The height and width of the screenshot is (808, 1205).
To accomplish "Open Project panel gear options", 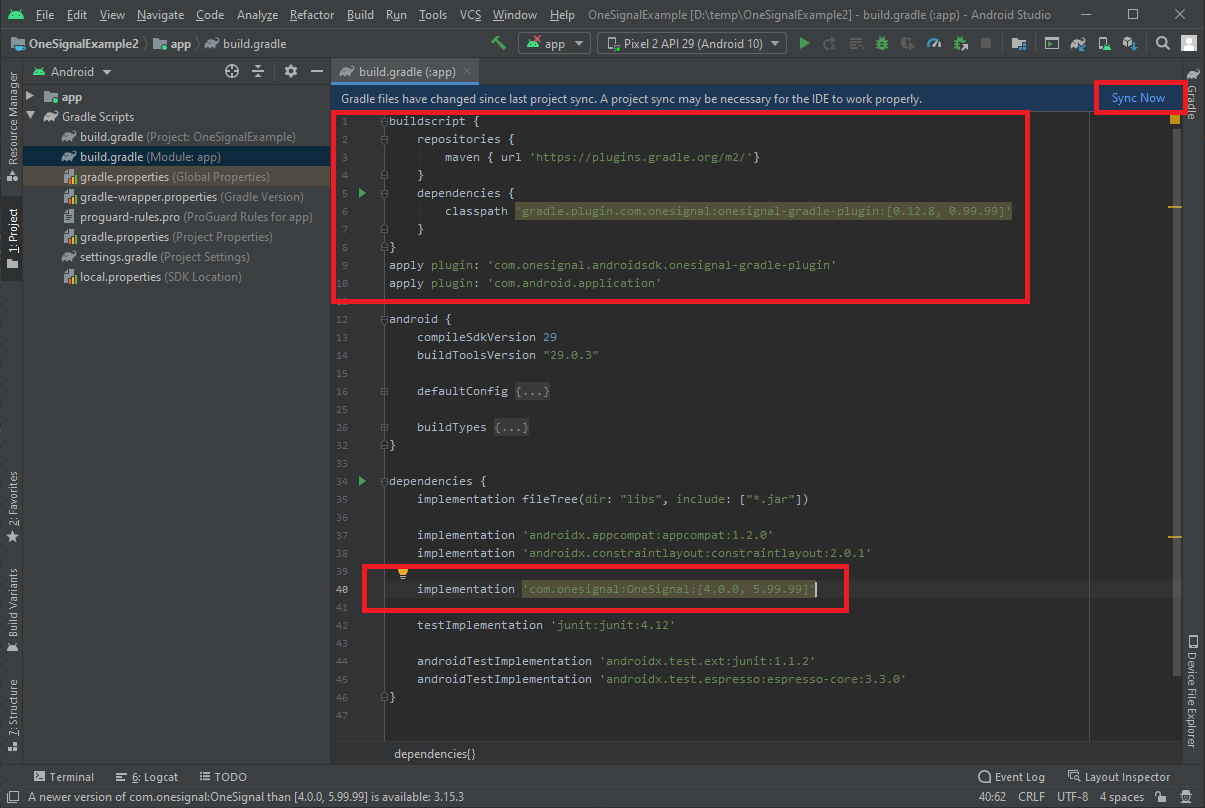I will click(291, 71).
